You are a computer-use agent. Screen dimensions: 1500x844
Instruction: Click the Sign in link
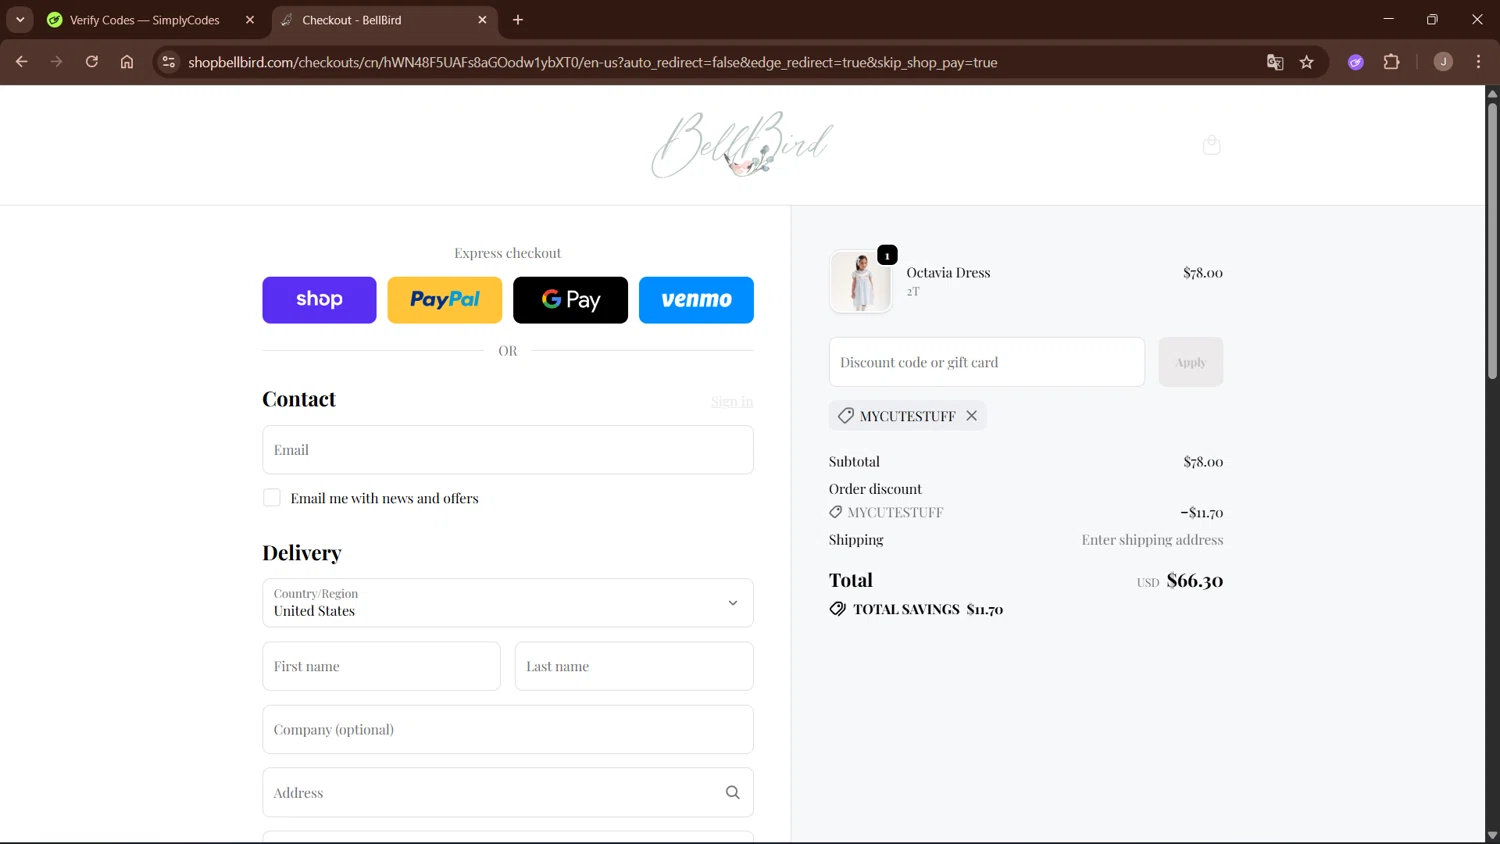(732, 402)
